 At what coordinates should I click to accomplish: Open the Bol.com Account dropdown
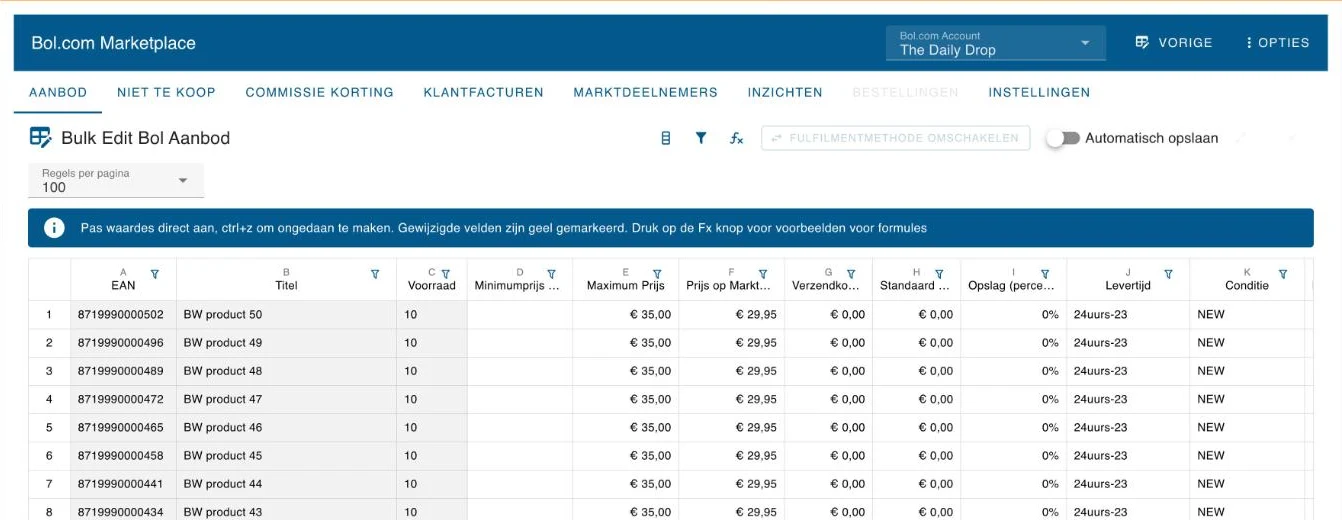coord(996,43)
